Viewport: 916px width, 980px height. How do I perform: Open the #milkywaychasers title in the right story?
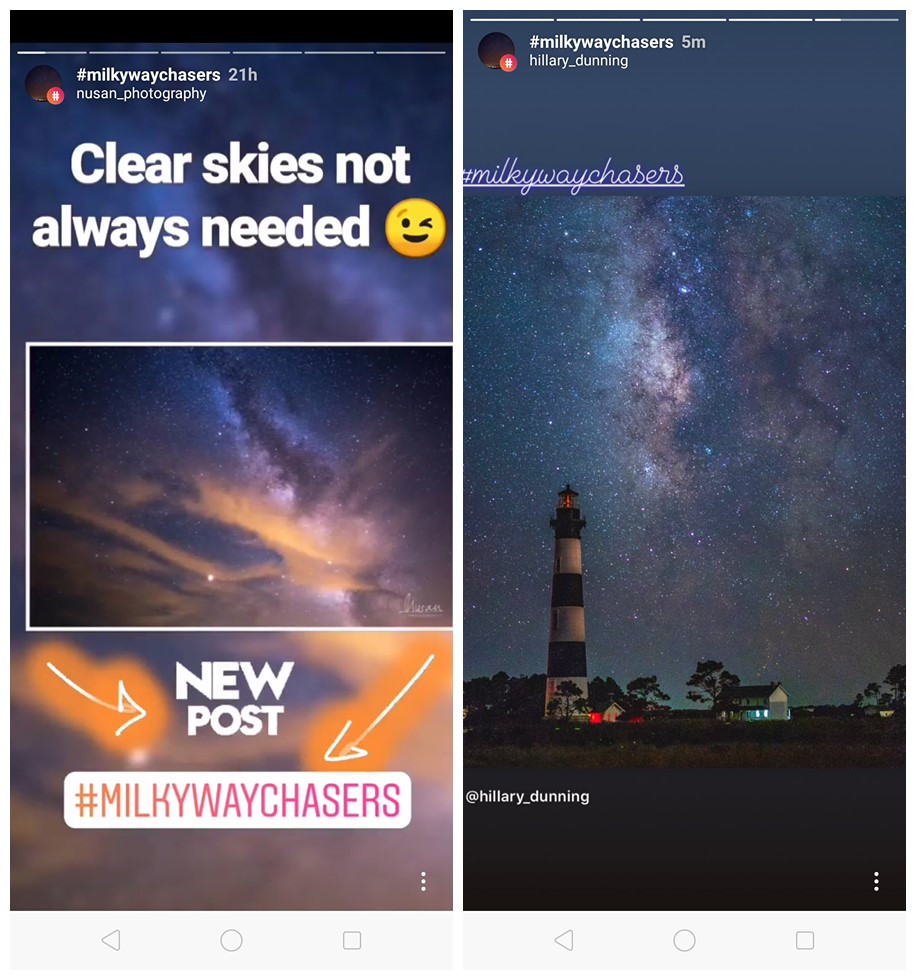(601, 42)
